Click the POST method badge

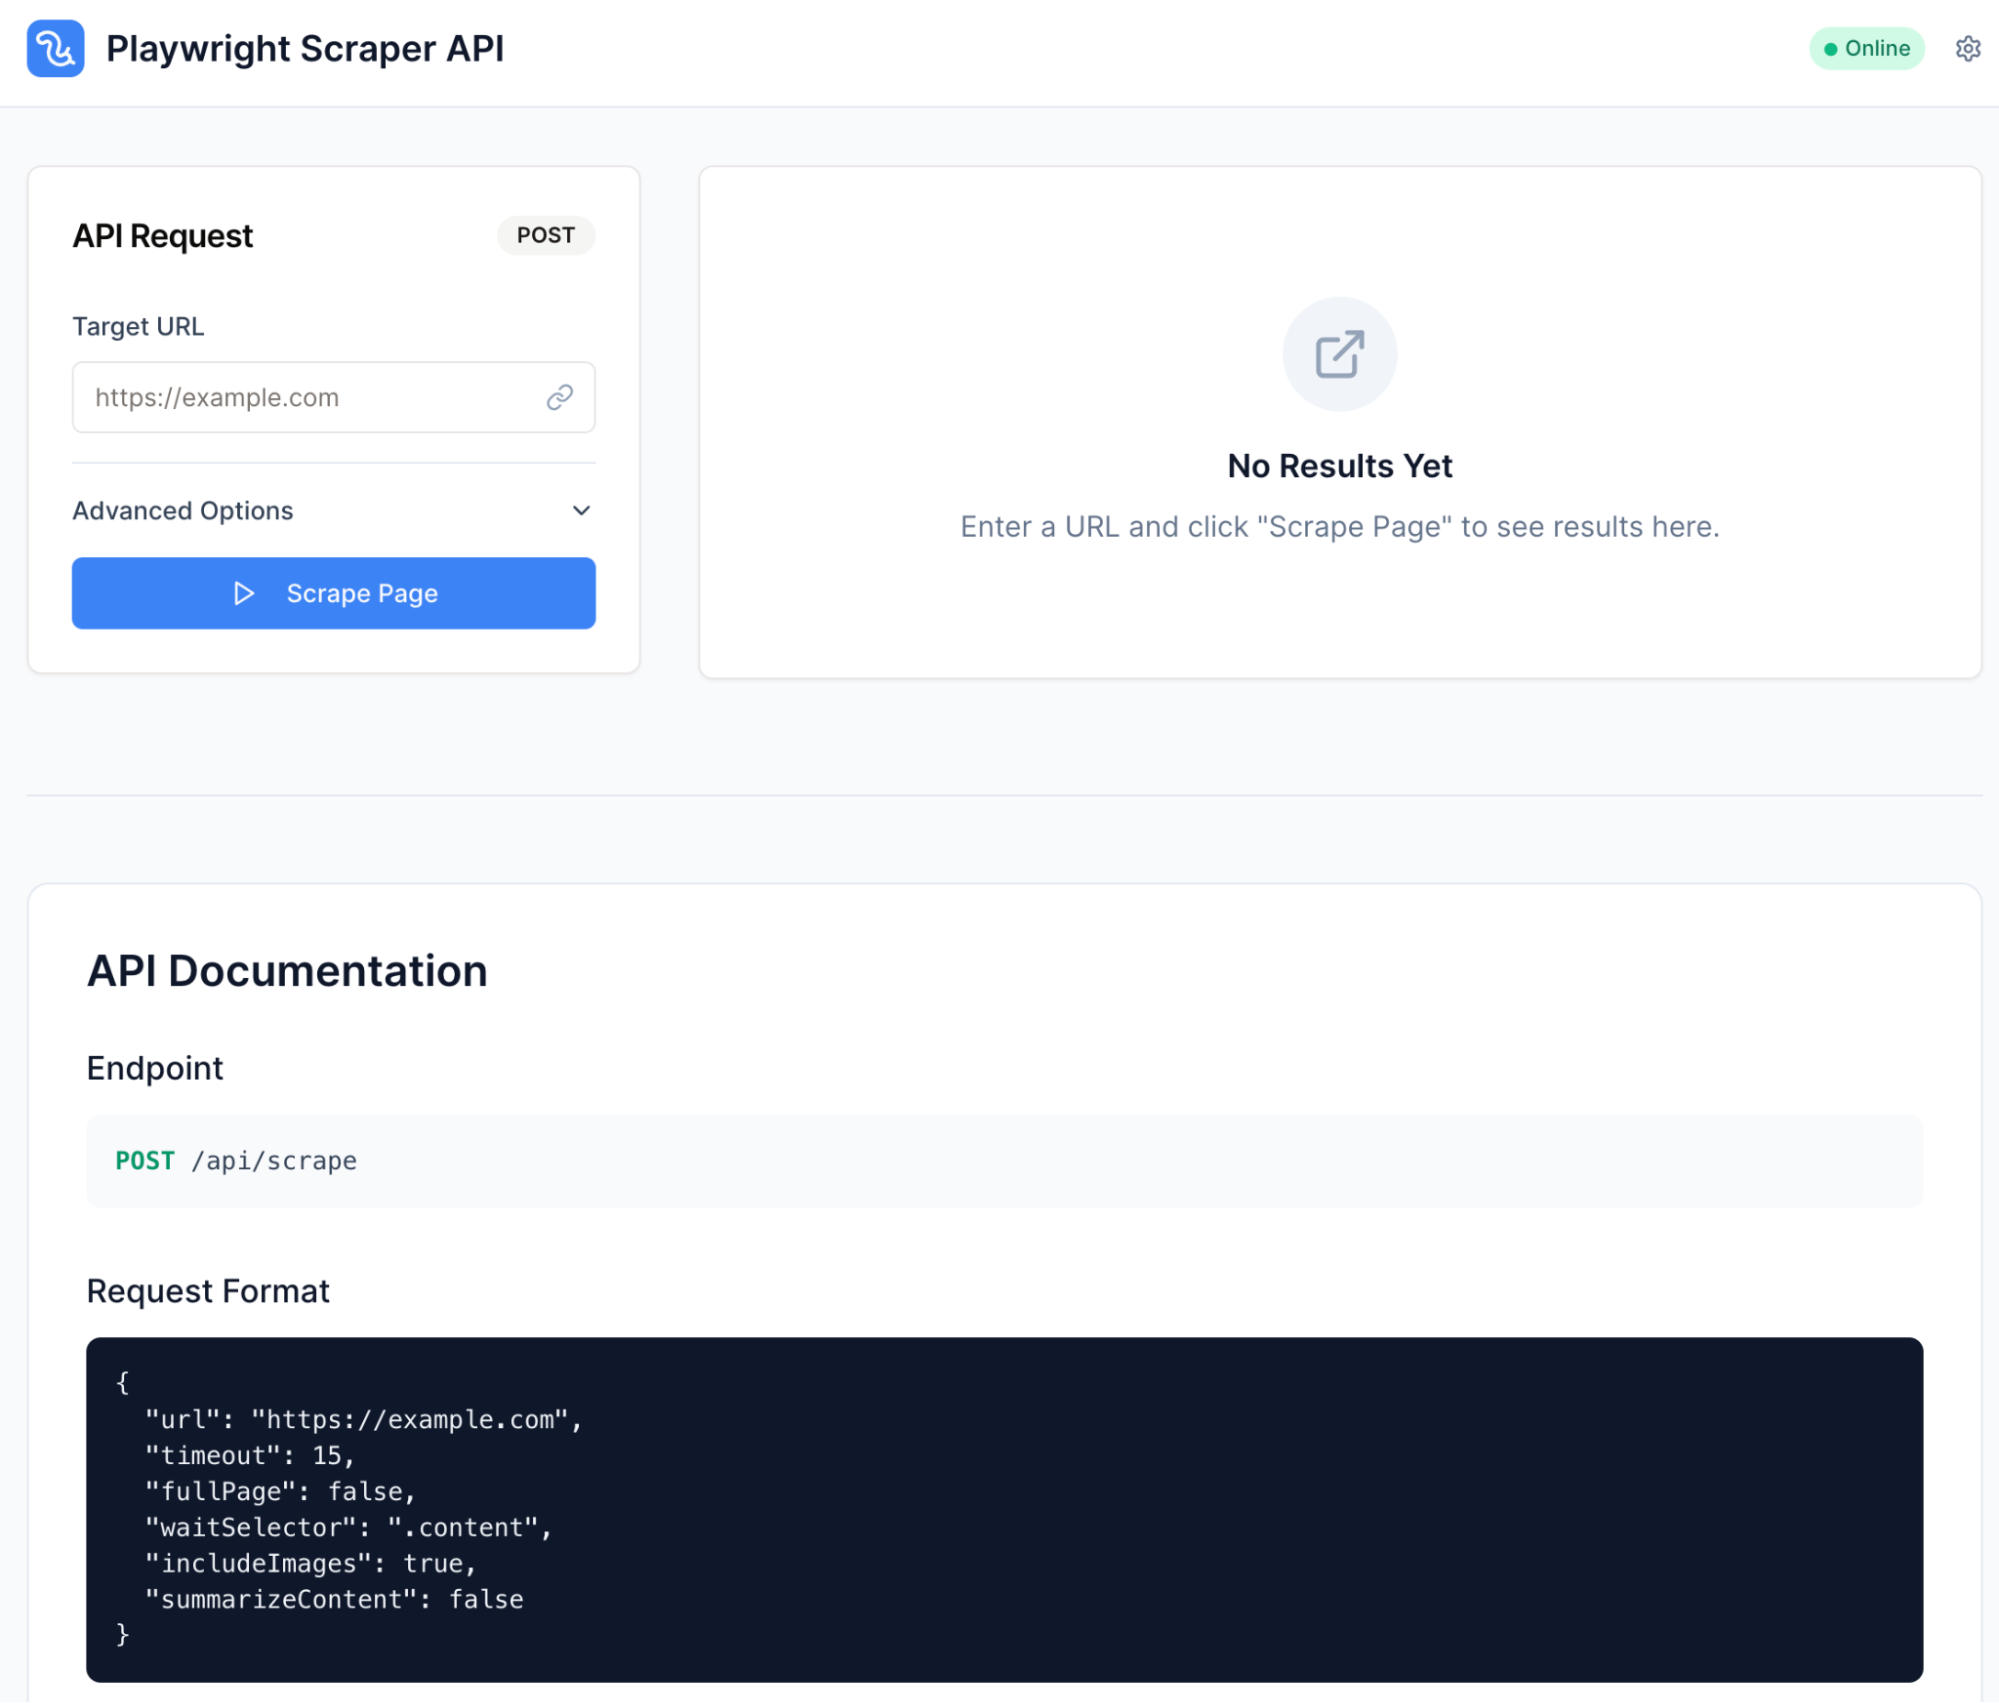point(545,235)
